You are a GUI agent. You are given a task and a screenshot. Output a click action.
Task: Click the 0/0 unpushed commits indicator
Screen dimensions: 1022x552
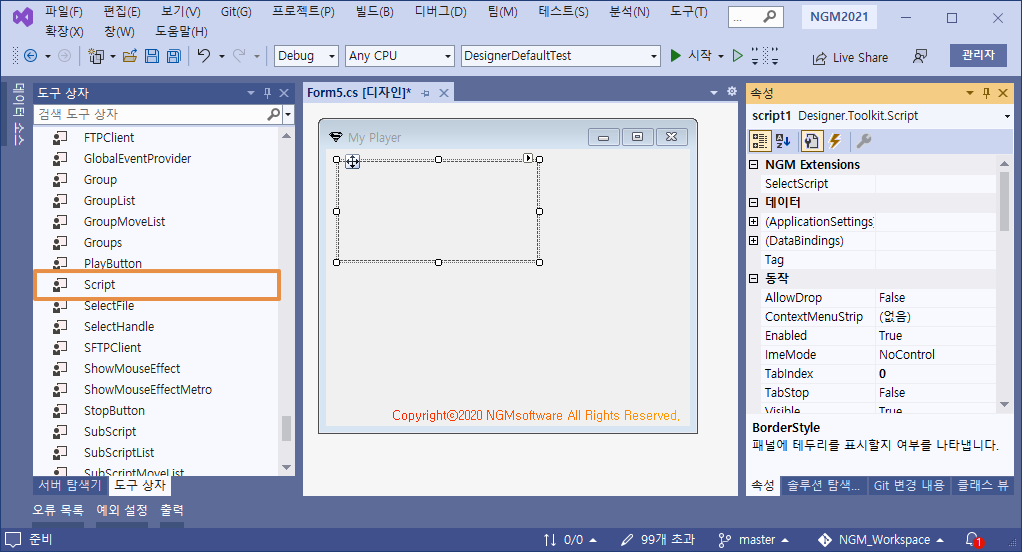[570, 540]
